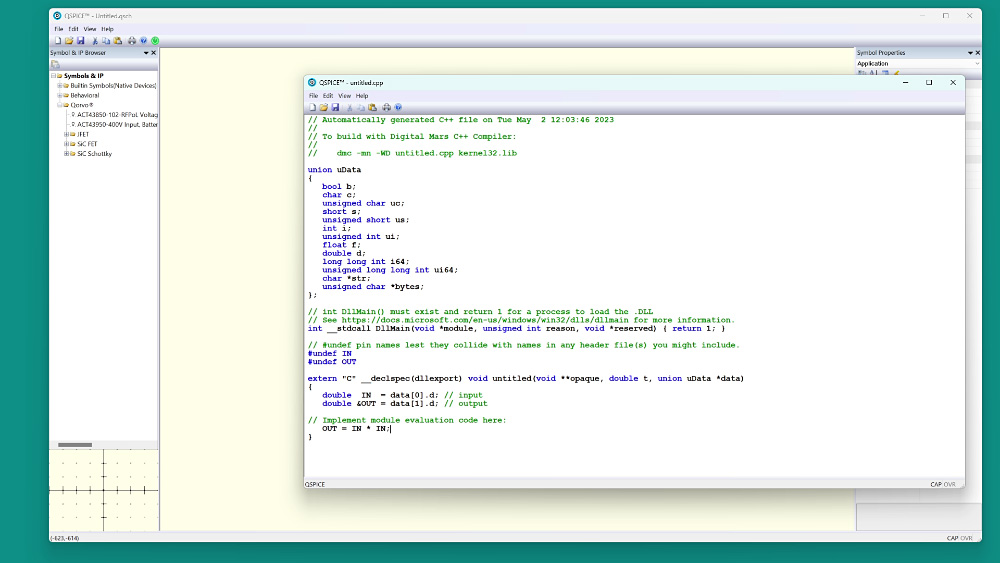1000x563 pixels.
Task: Open Help menu in schematic window
Action: [x=107, y=29]
